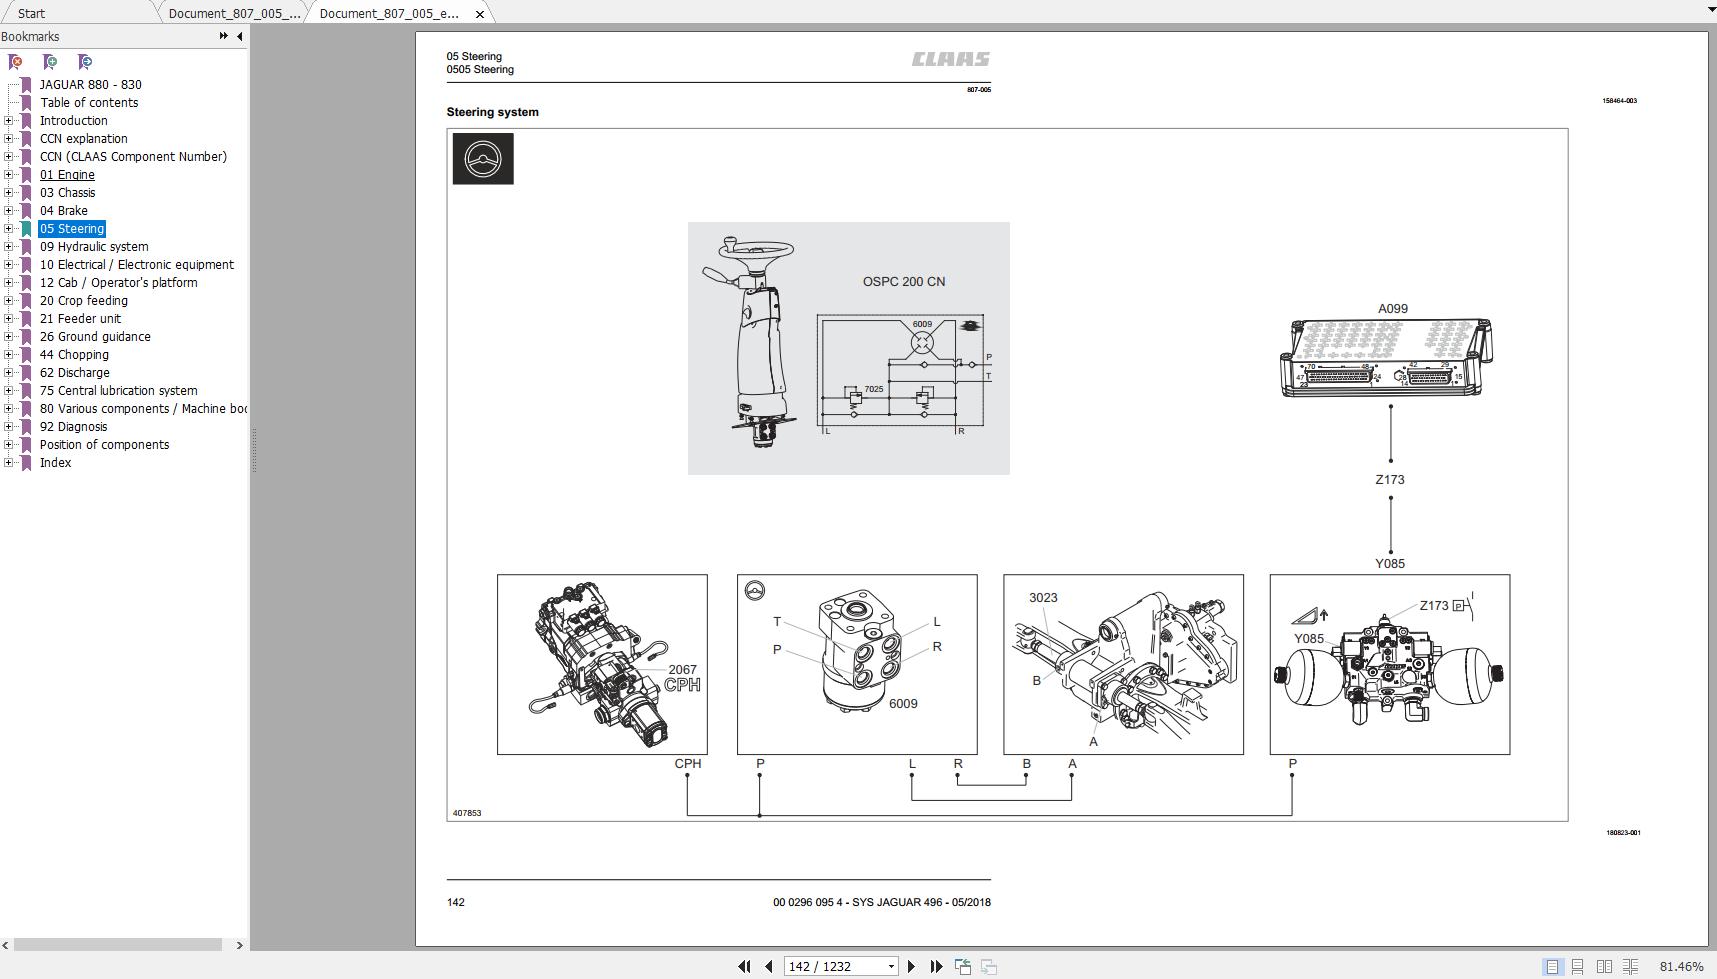Jump to the last page
1717x979 pixels.
tap(936, 966)
